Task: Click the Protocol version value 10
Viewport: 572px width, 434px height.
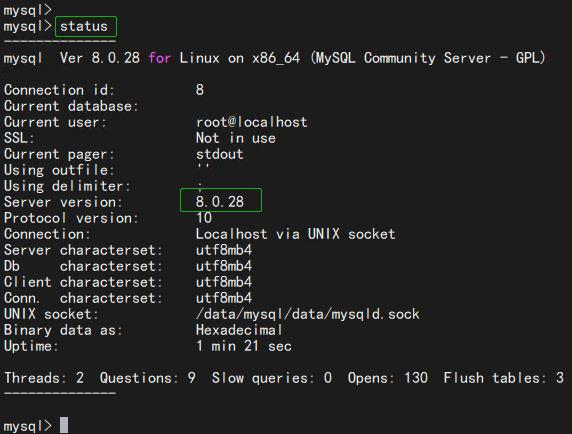Action: (204, 218)
